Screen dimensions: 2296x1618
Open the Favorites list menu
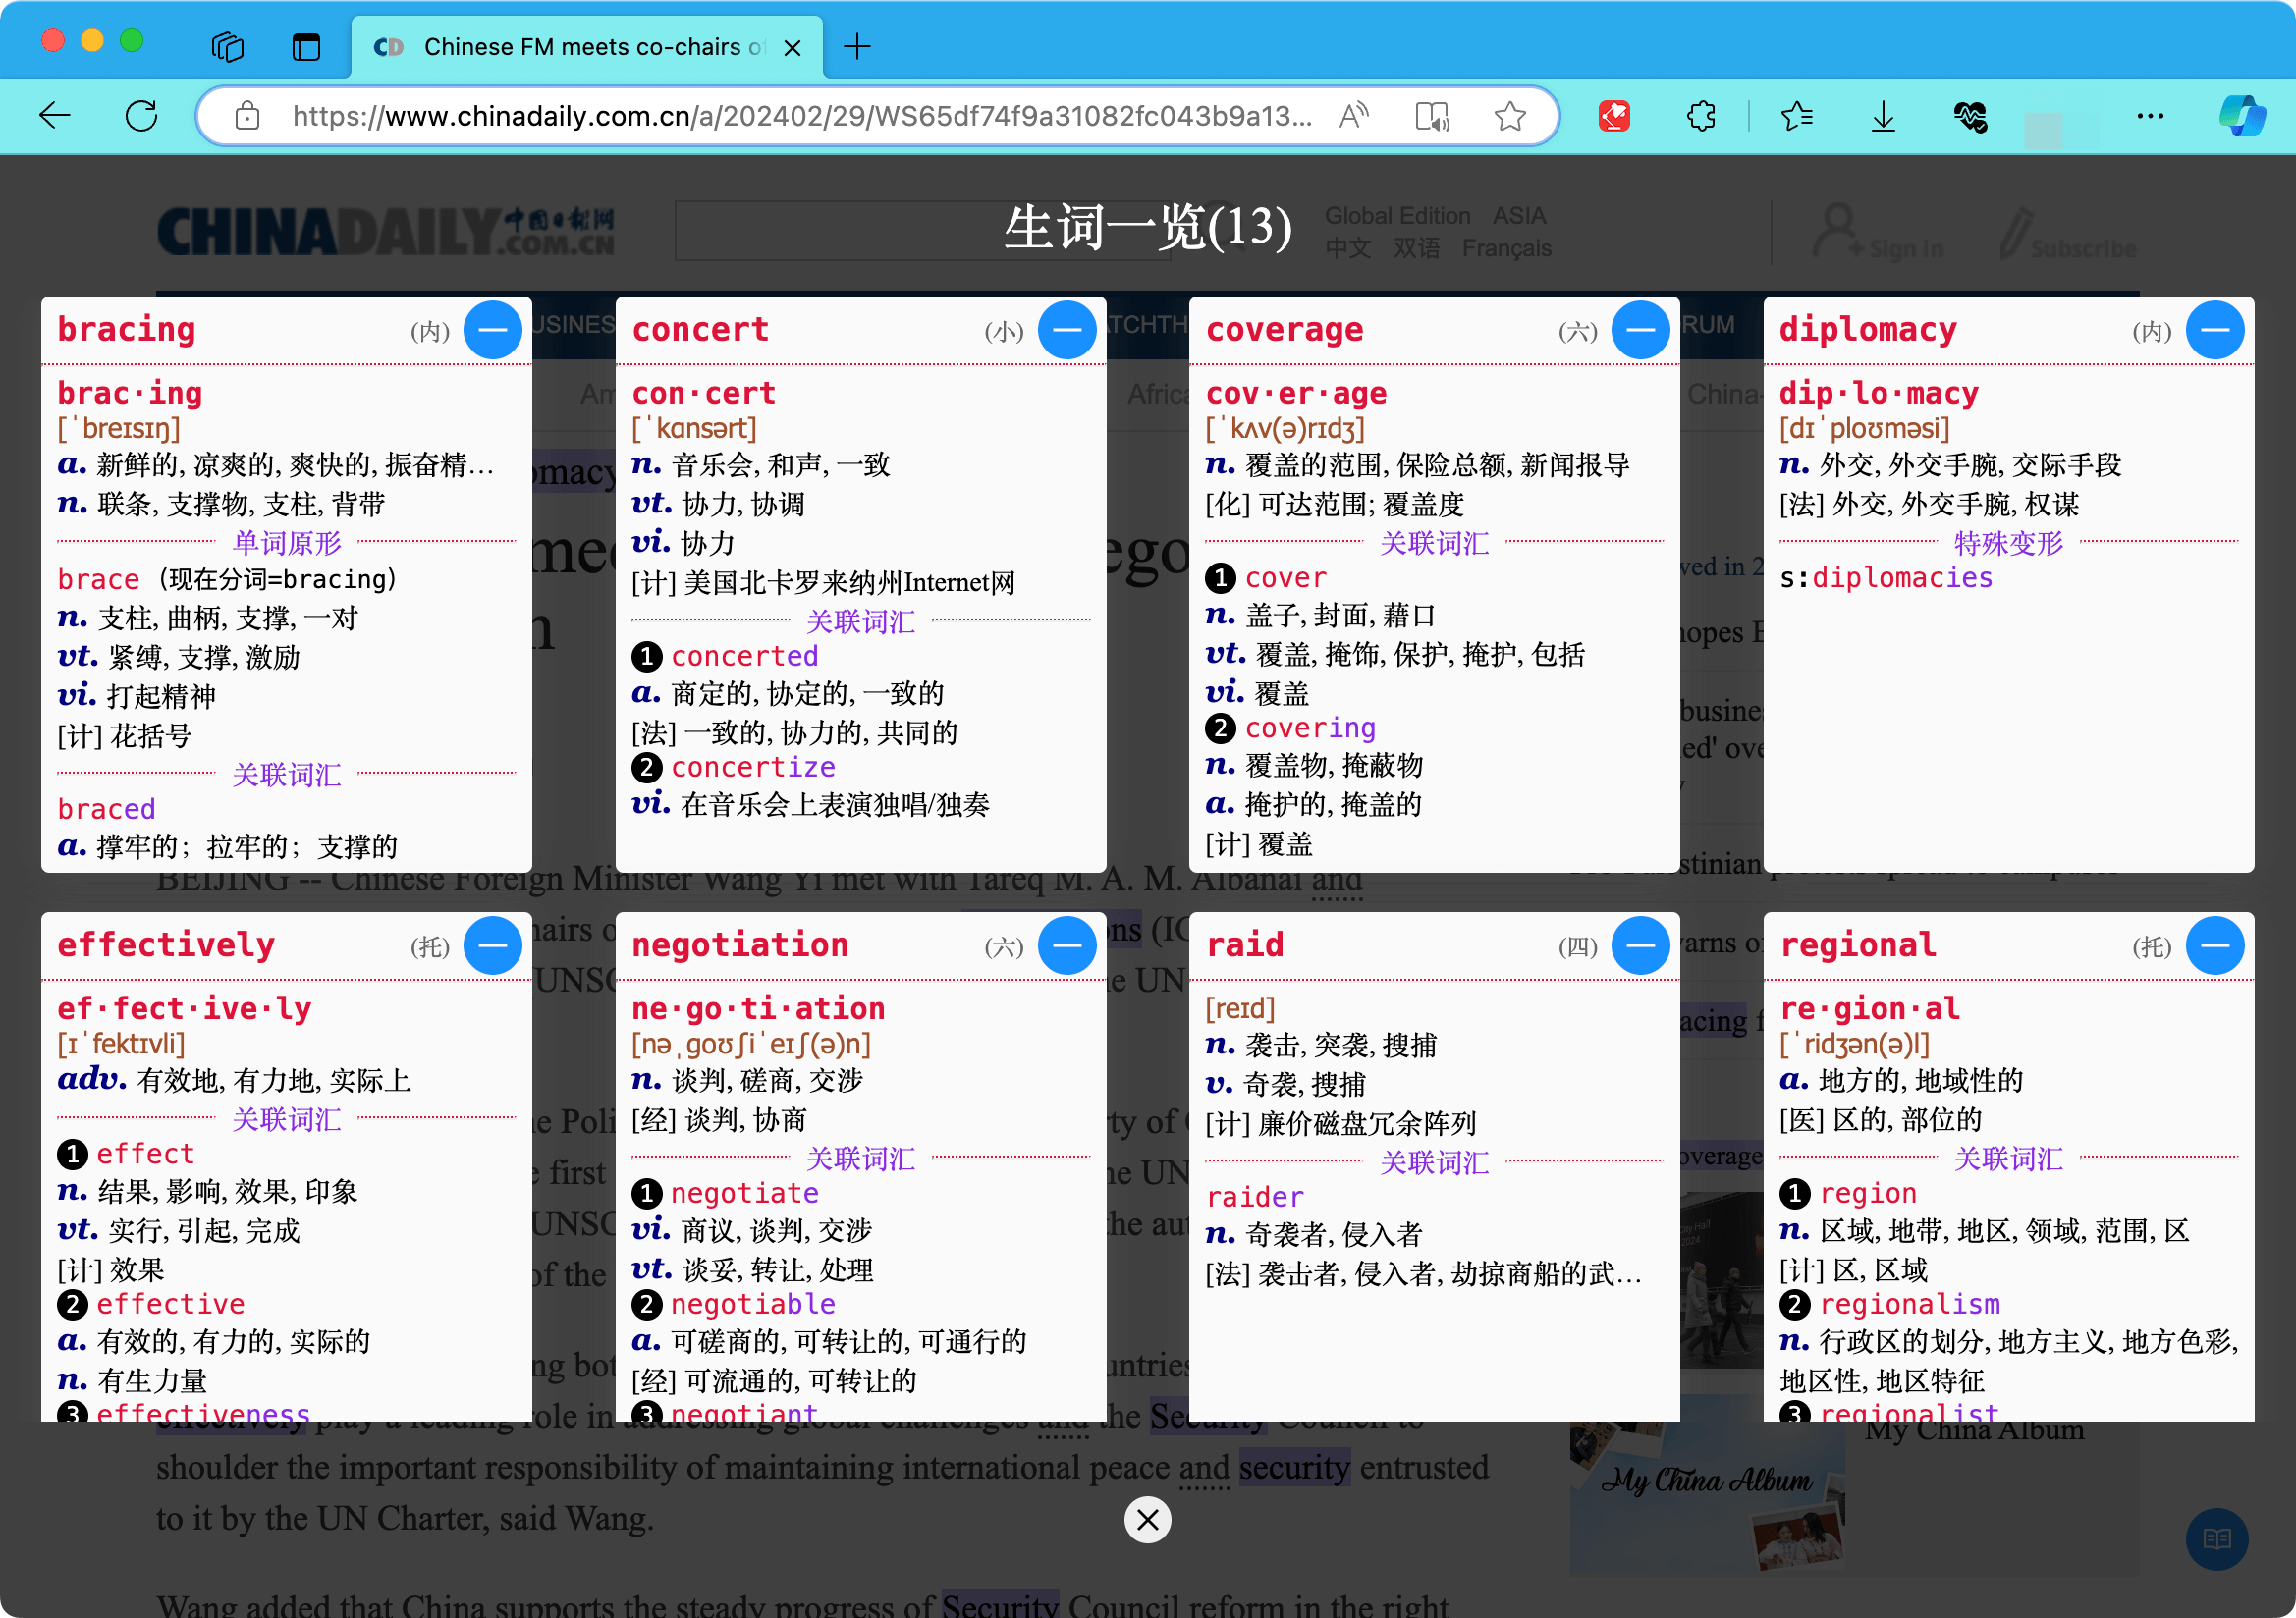[1797, 116]
